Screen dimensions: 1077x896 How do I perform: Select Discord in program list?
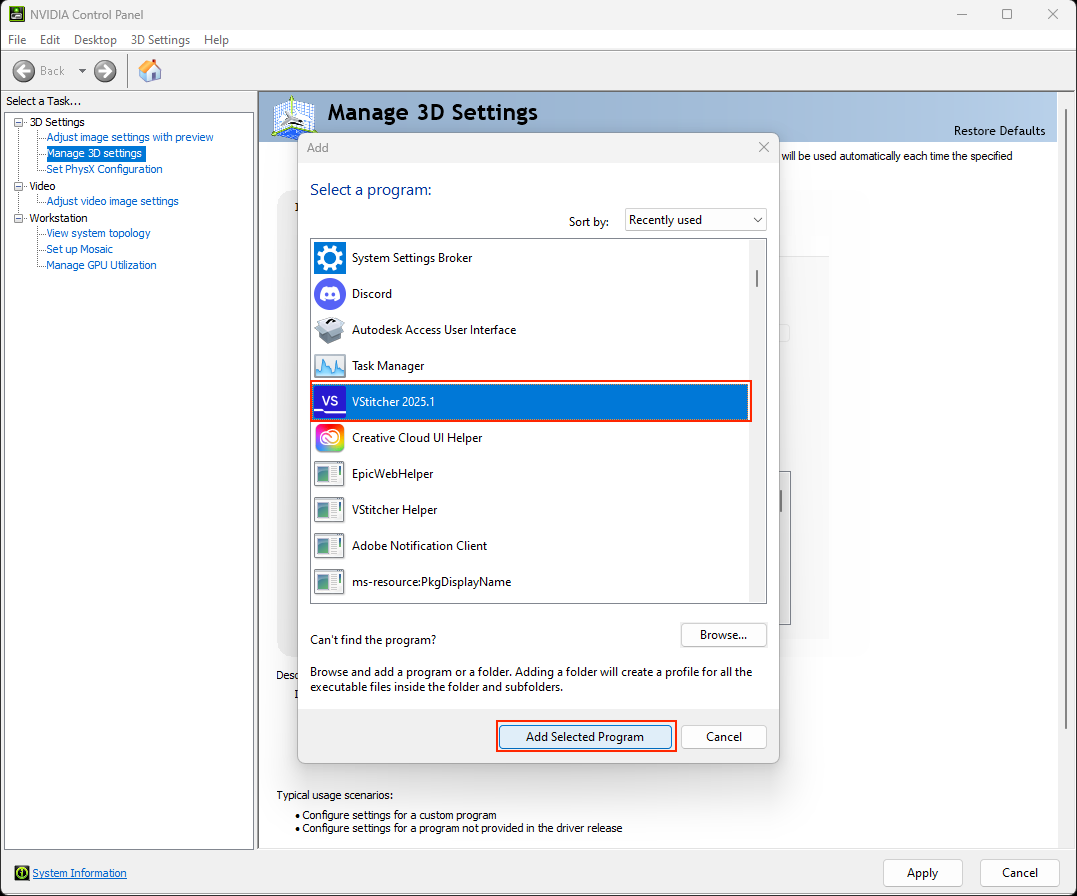(x=530, y=294)
